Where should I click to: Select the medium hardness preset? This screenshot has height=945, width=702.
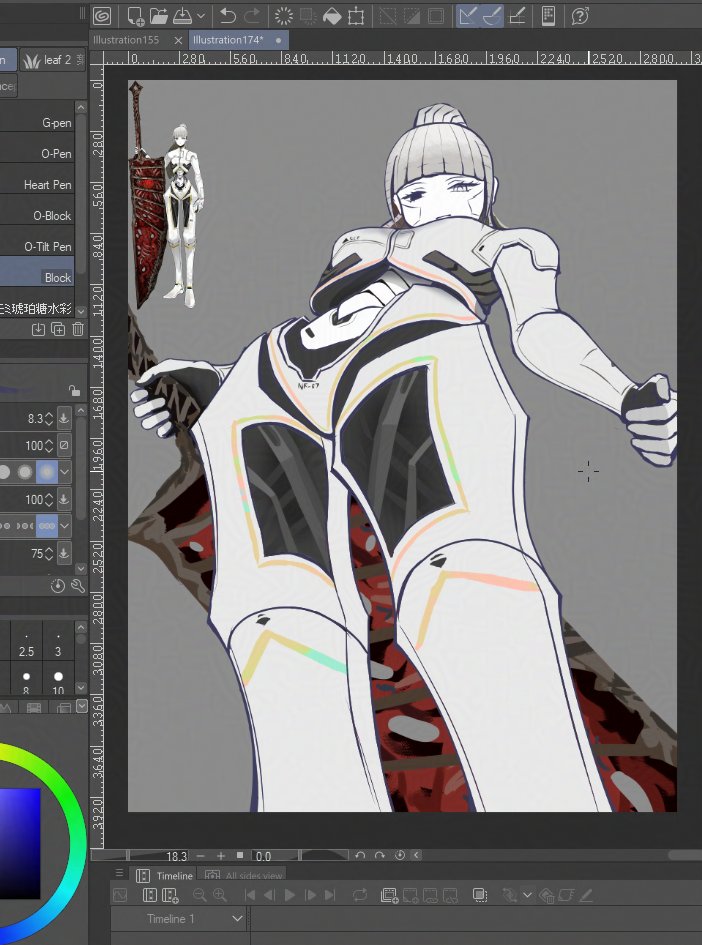(25, 471)
